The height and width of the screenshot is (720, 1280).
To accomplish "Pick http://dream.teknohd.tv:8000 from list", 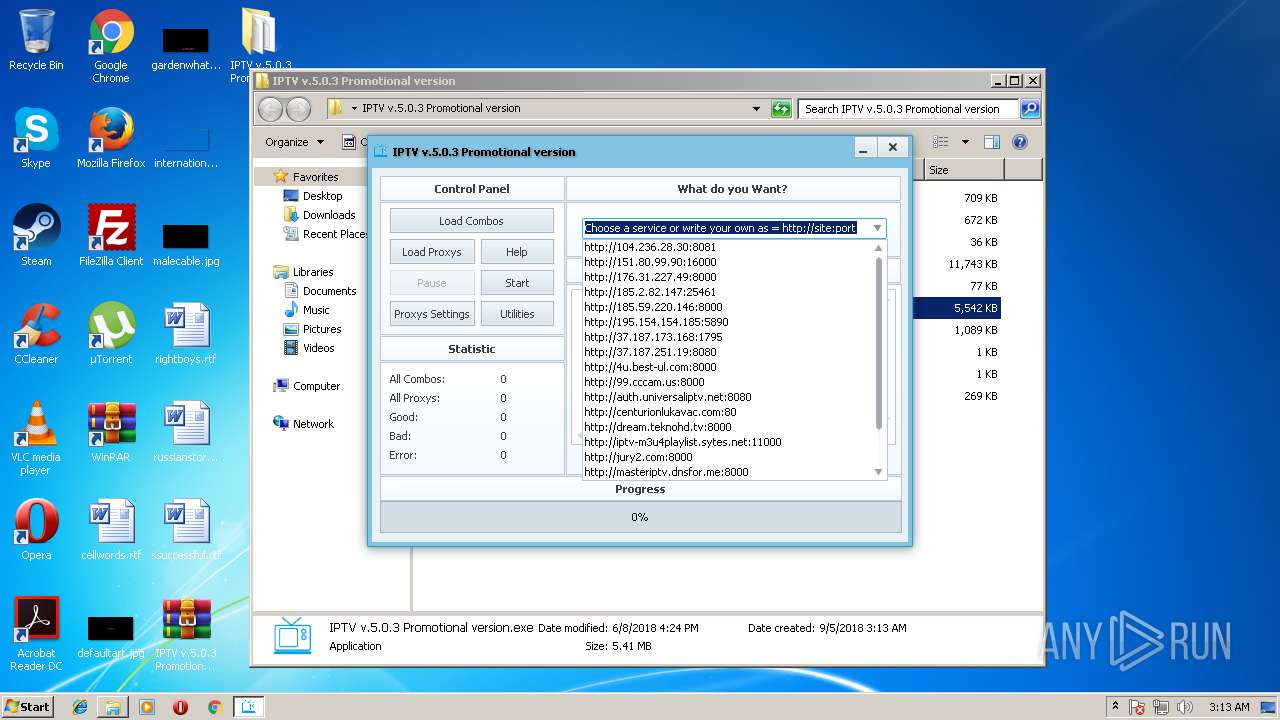I will click(728, 427).
